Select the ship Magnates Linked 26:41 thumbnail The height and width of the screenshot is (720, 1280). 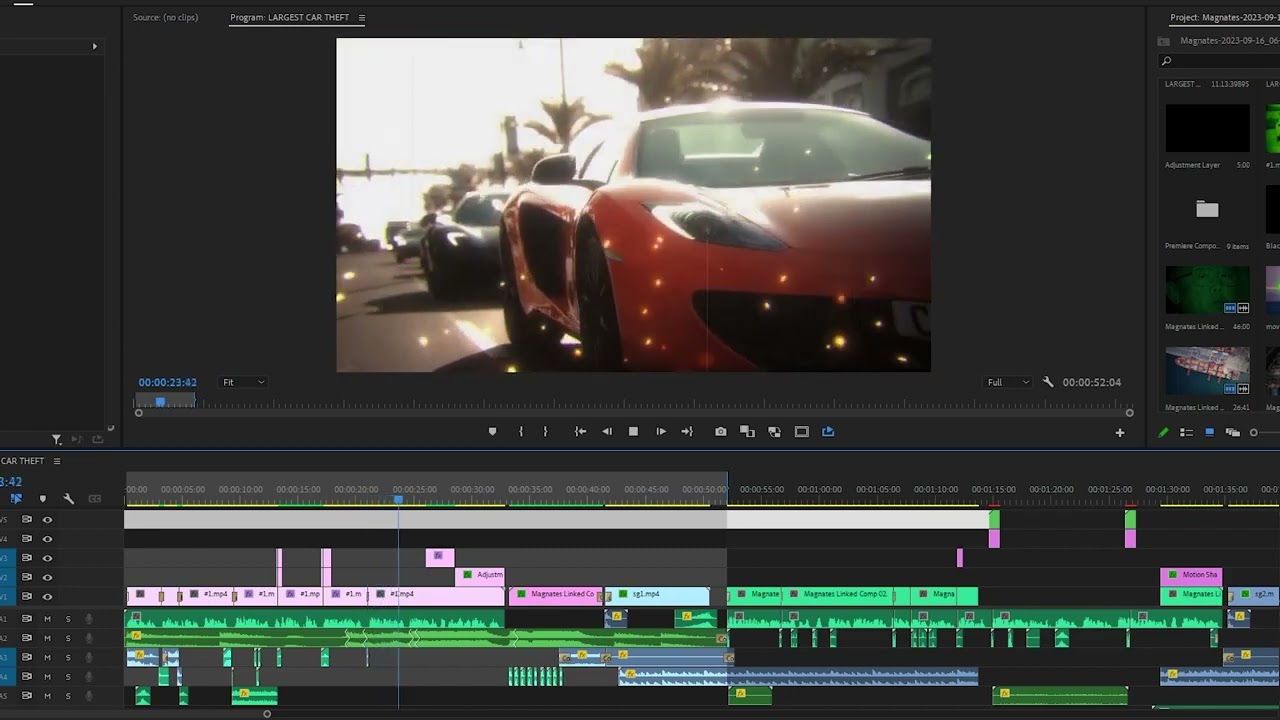(1207, 371)
